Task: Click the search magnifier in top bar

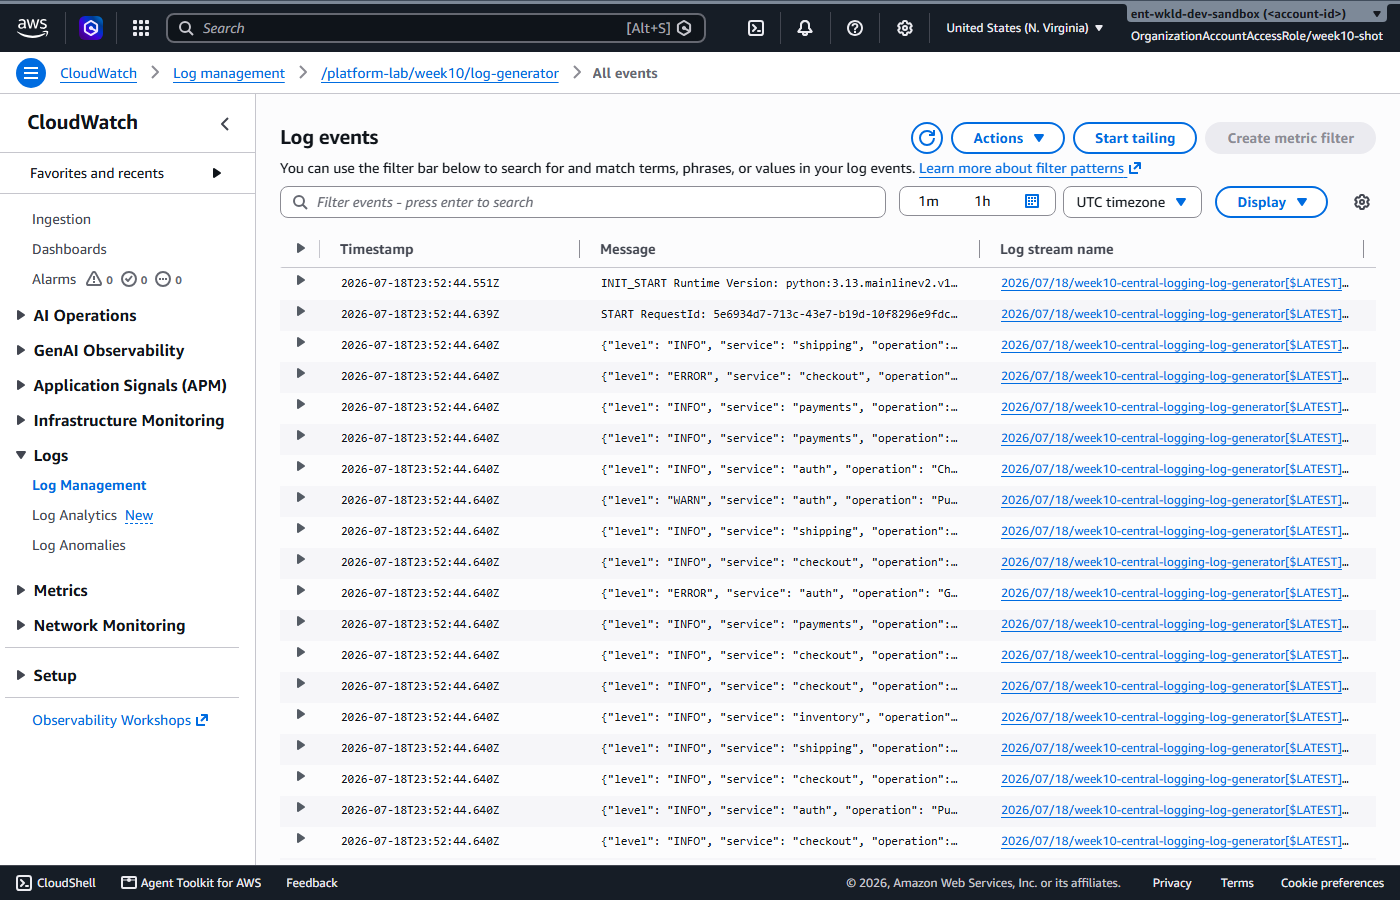Action: [x=186, y=28]
